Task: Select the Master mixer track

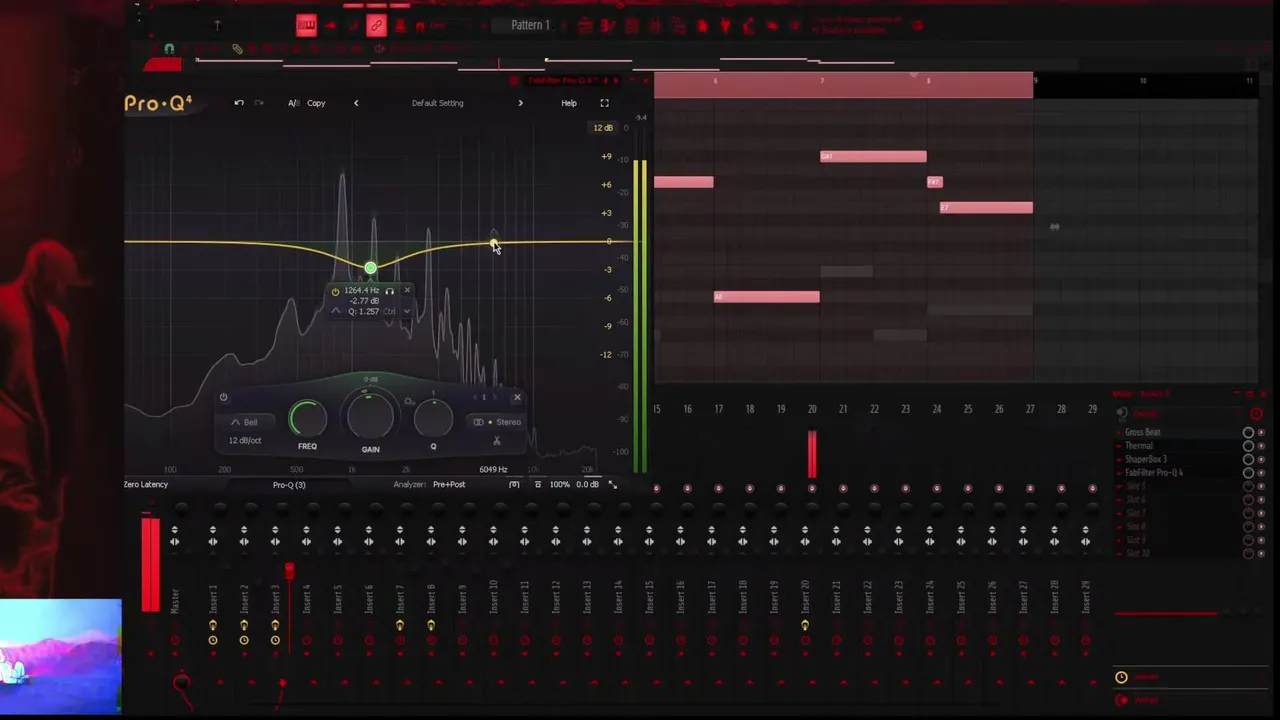Action: pos(175,600)
